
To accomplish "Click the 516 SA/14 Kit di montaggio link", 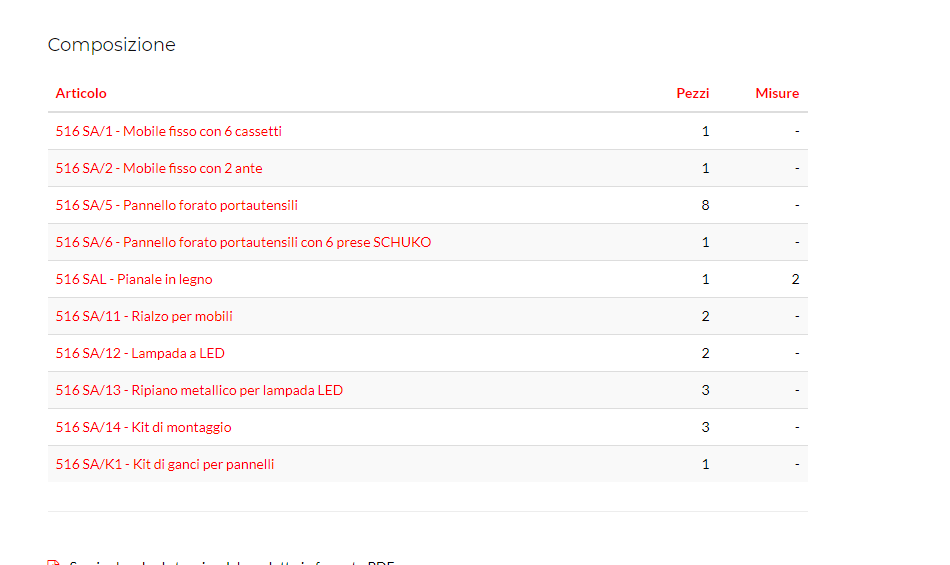I will 143,427.
